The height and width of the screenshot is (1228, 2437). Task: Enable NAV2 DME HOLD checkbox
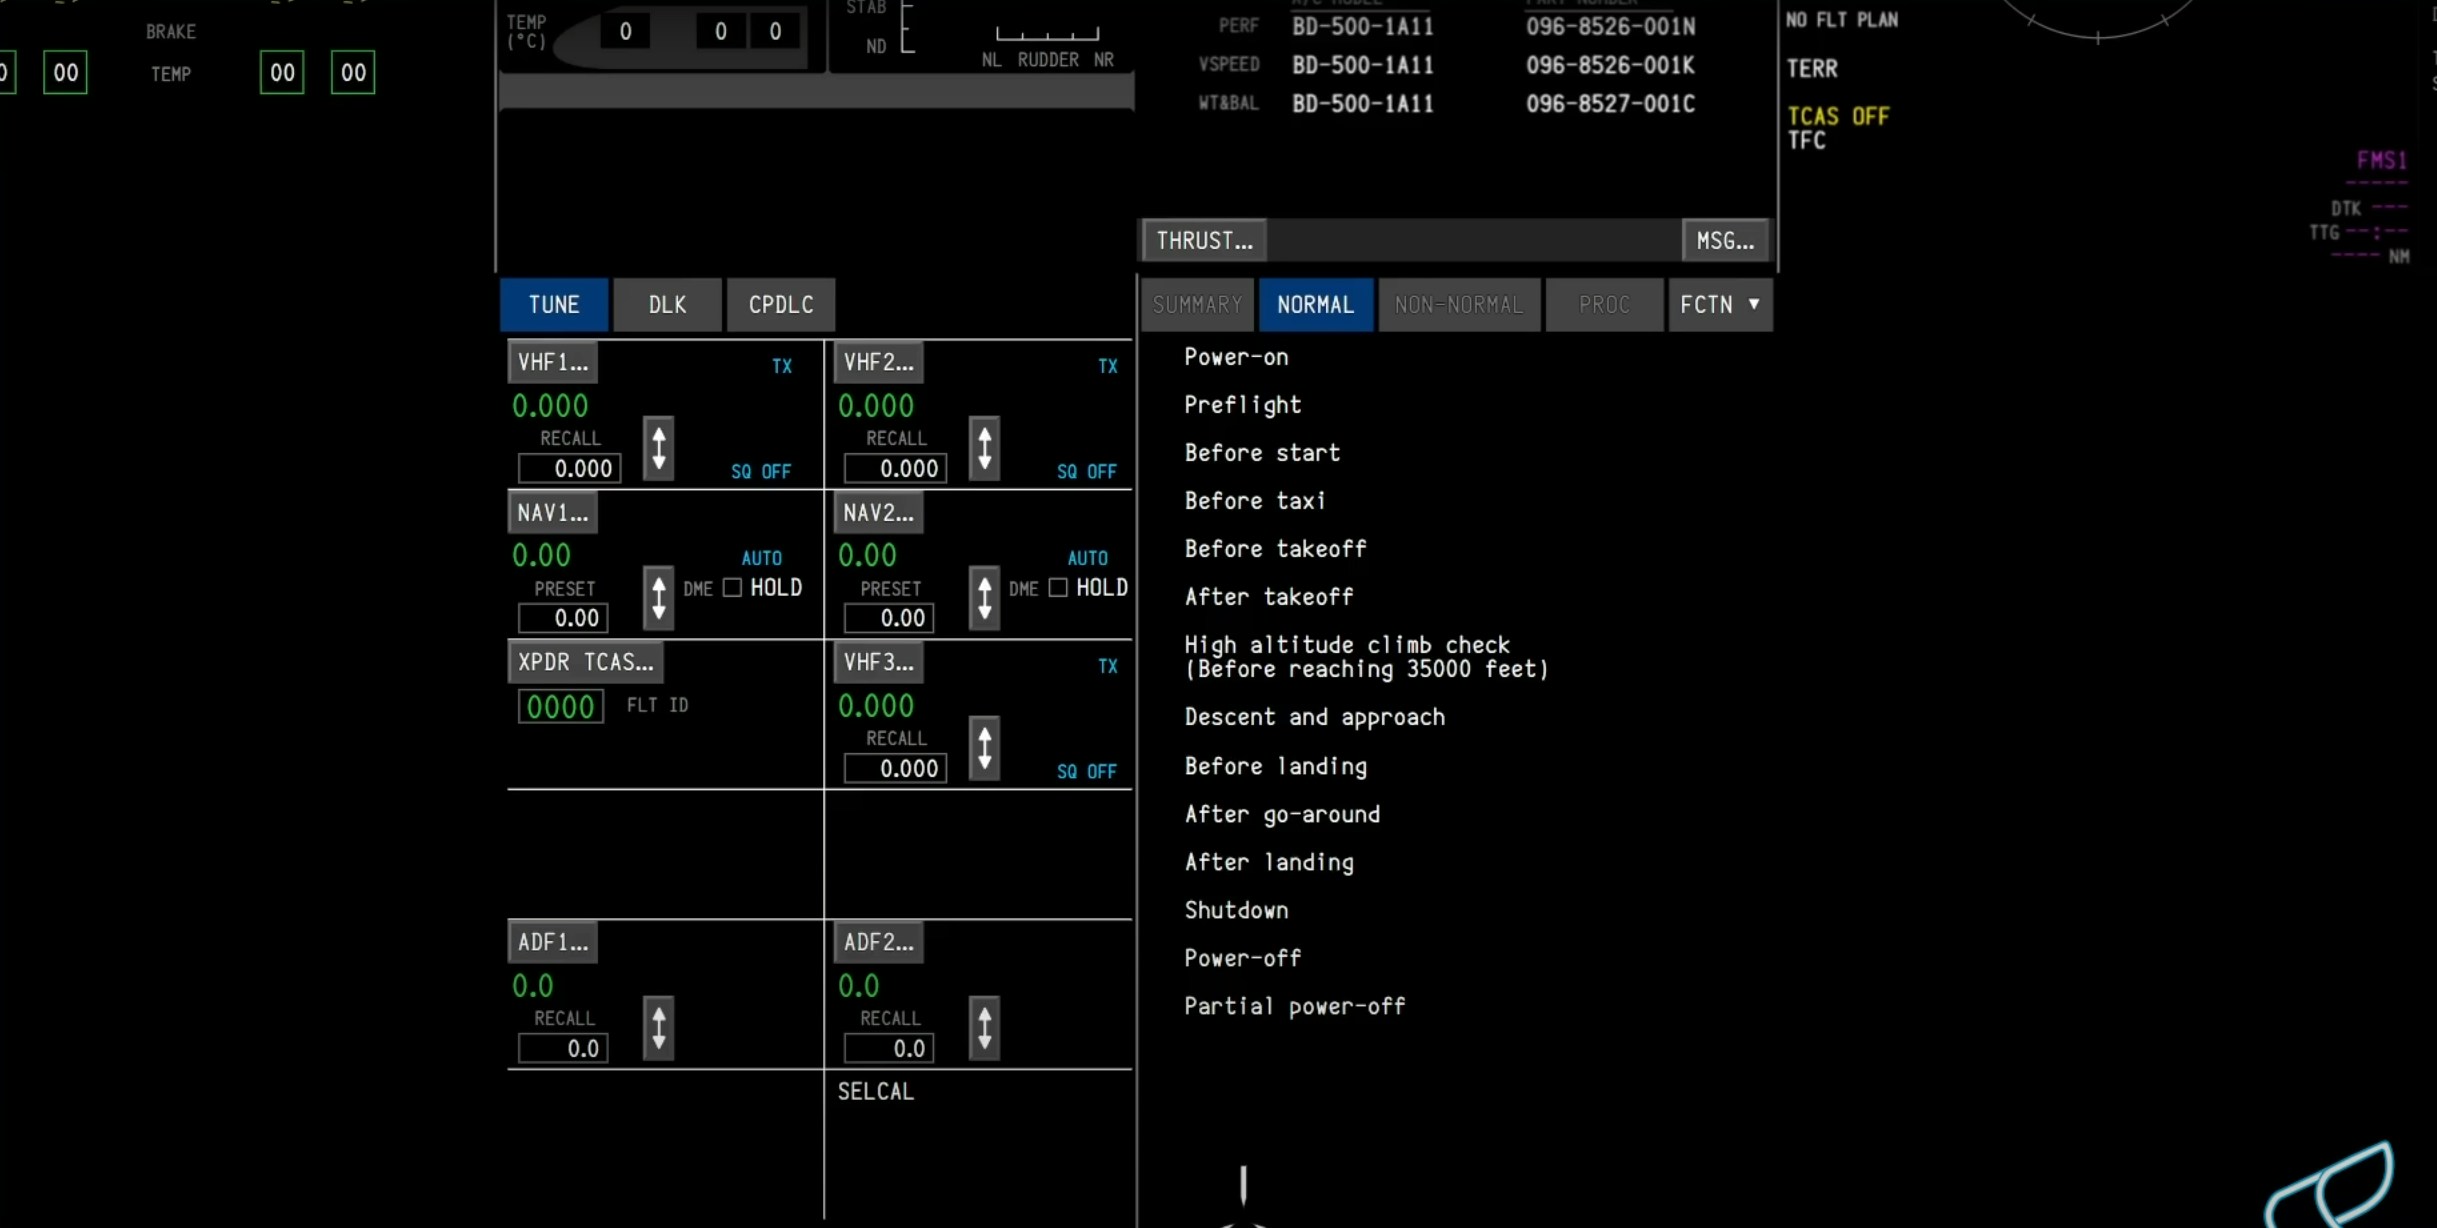pyautogui.click(x=1058, y=588)
